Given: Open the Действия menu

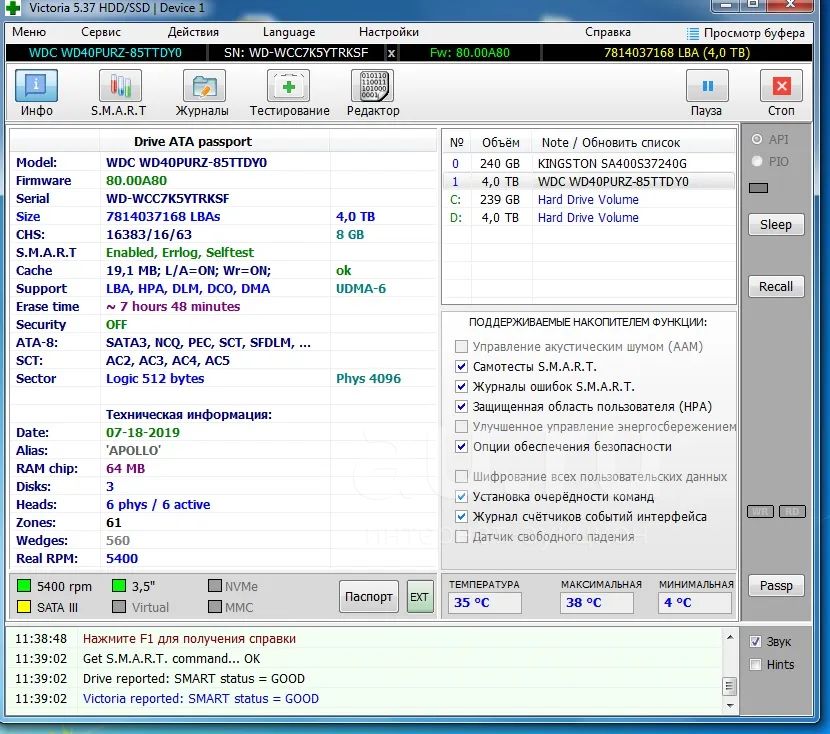Looking at the screenshot, I should pos(193,32).
